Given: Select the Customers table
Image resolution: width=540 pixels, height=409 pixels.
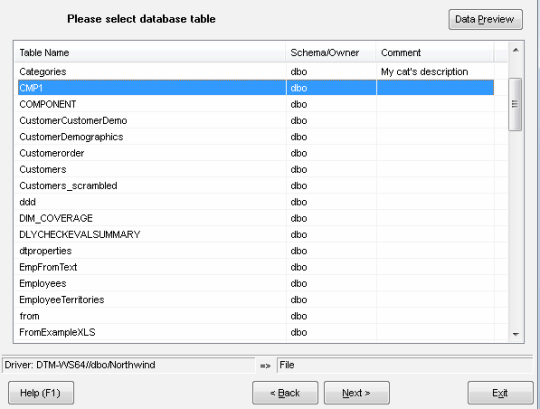Looking at the screenshot, I should (x=256, y=169).
